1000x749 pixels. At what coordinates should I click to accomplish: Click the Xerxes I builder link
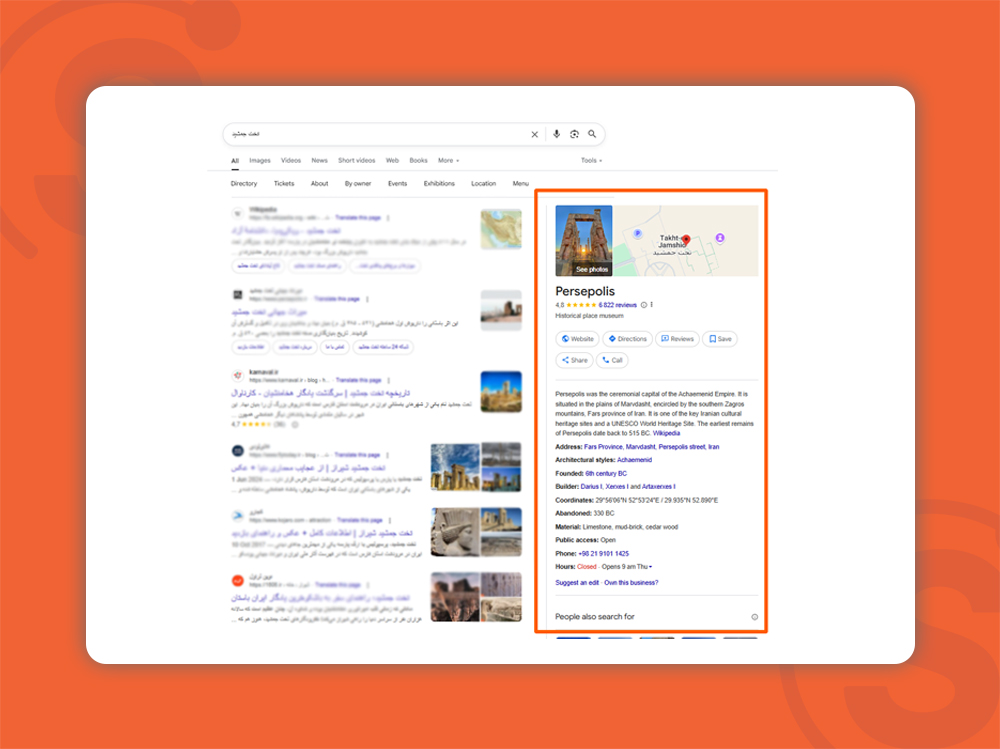click(617, 487)
